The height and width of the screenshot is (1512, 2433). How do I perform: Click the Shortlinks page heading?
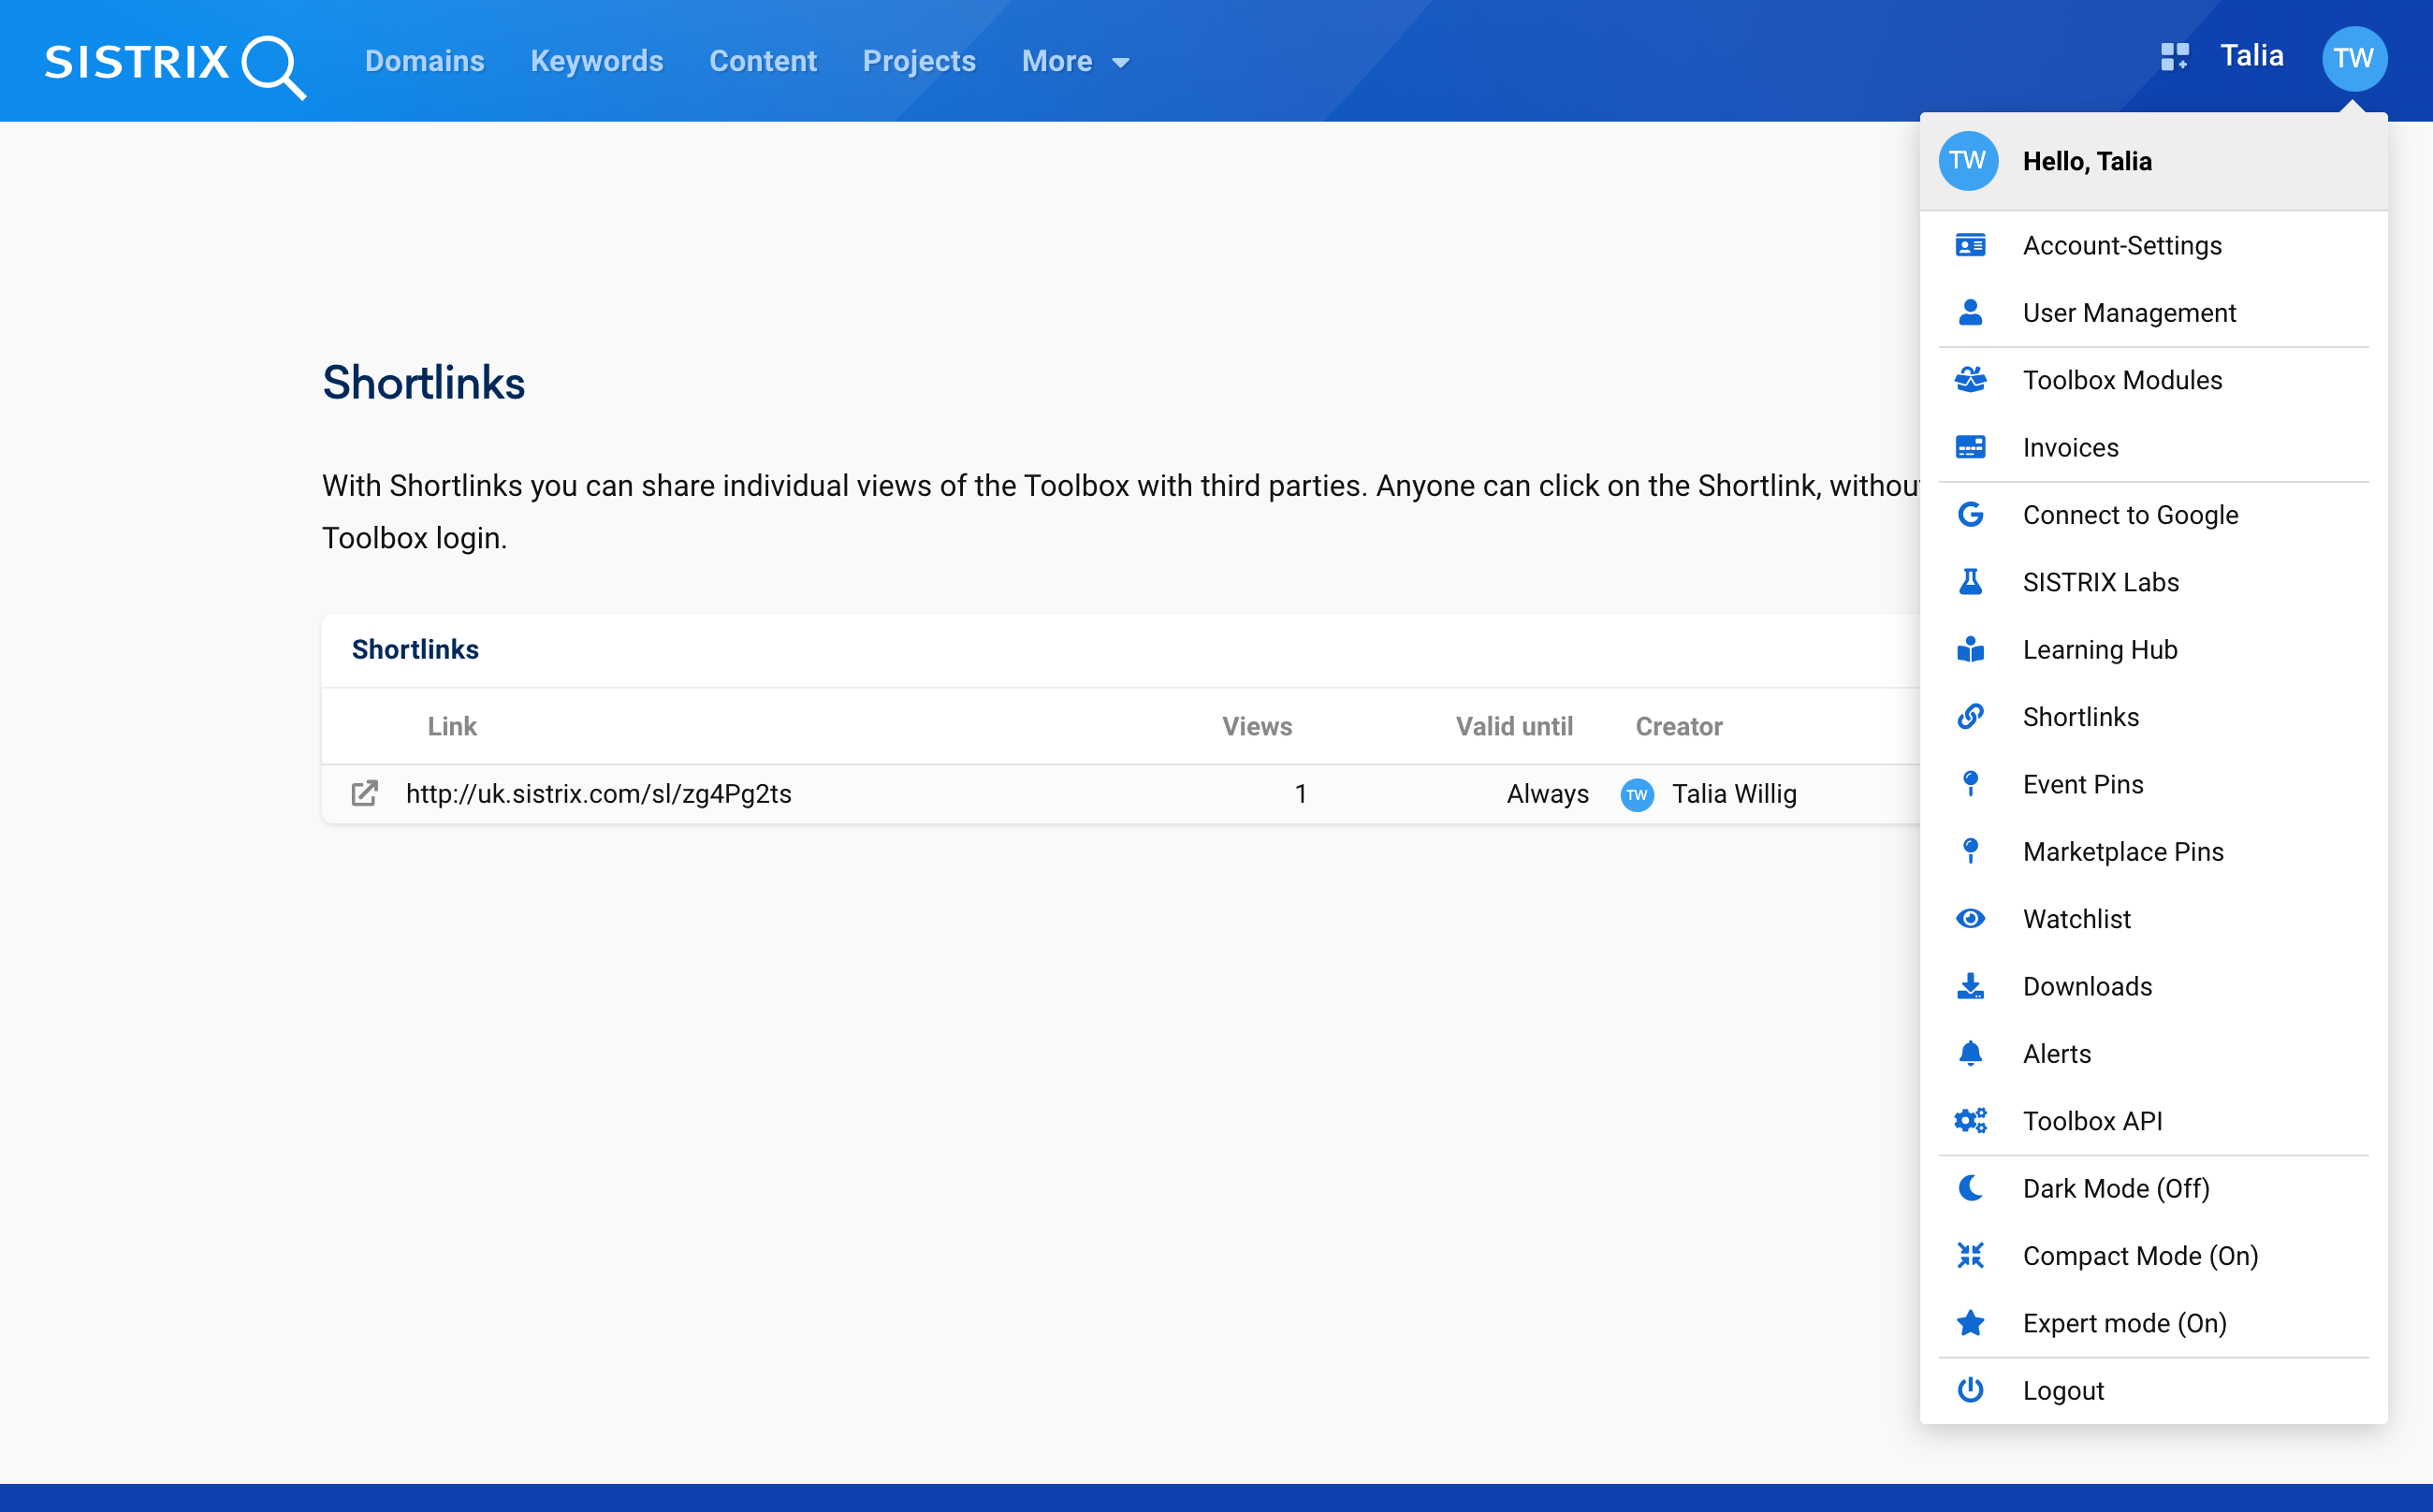click(423, 382)
